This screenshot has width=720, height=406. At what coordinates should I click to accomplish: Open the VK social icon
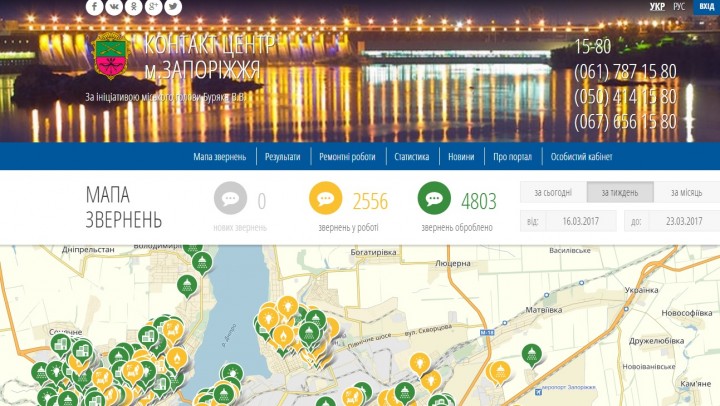114,6
